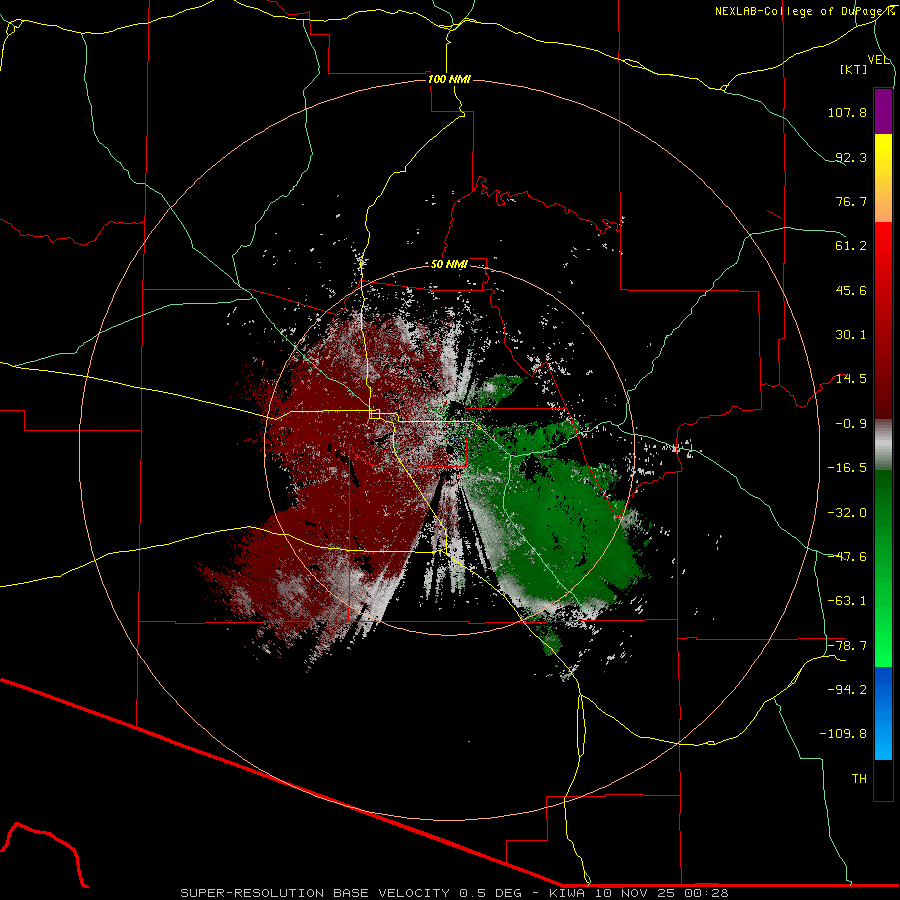
Task: Click the VEL legend title
Action: [x=878, y=60]
